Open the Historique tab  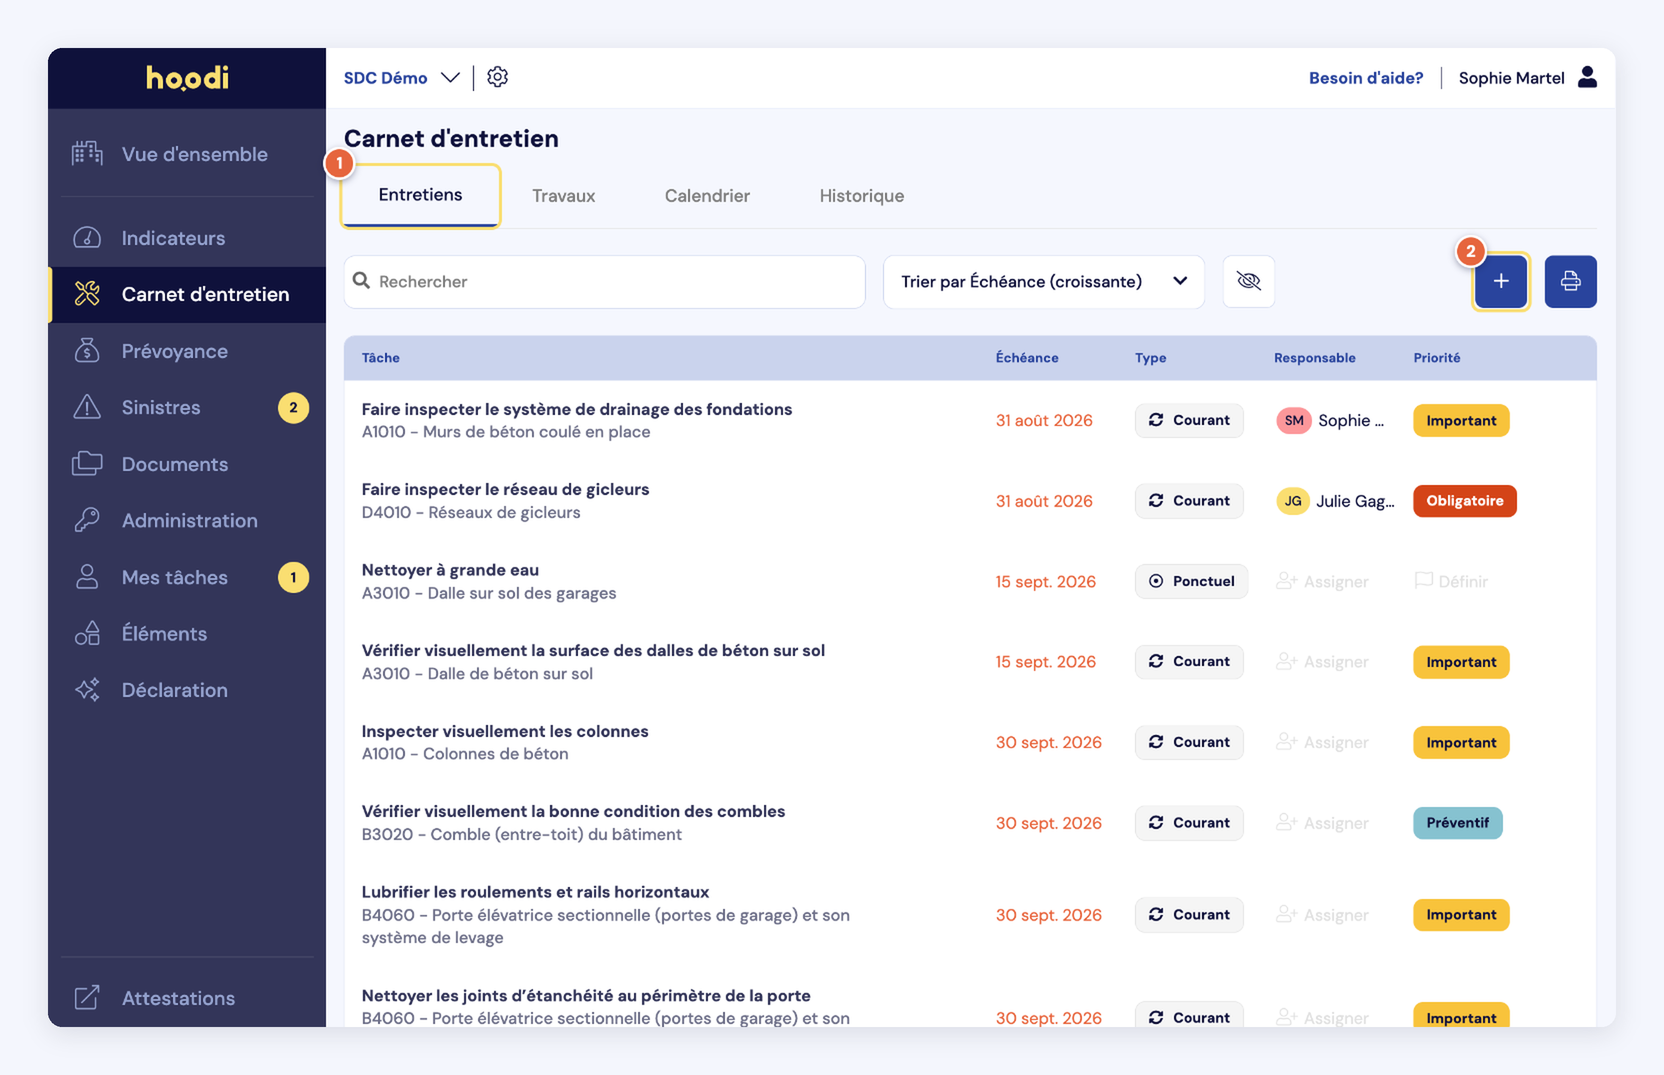[x=862, y=196]
